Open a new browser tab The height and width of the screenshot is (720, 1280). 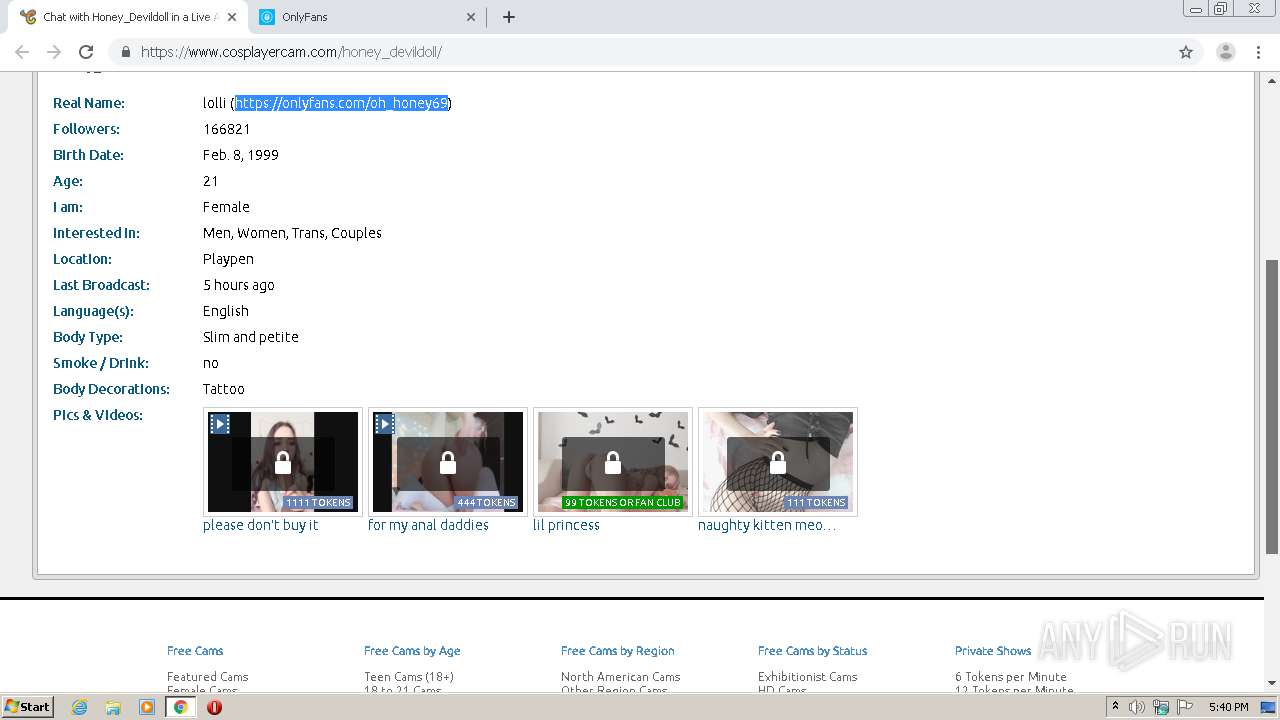point(508,17)
